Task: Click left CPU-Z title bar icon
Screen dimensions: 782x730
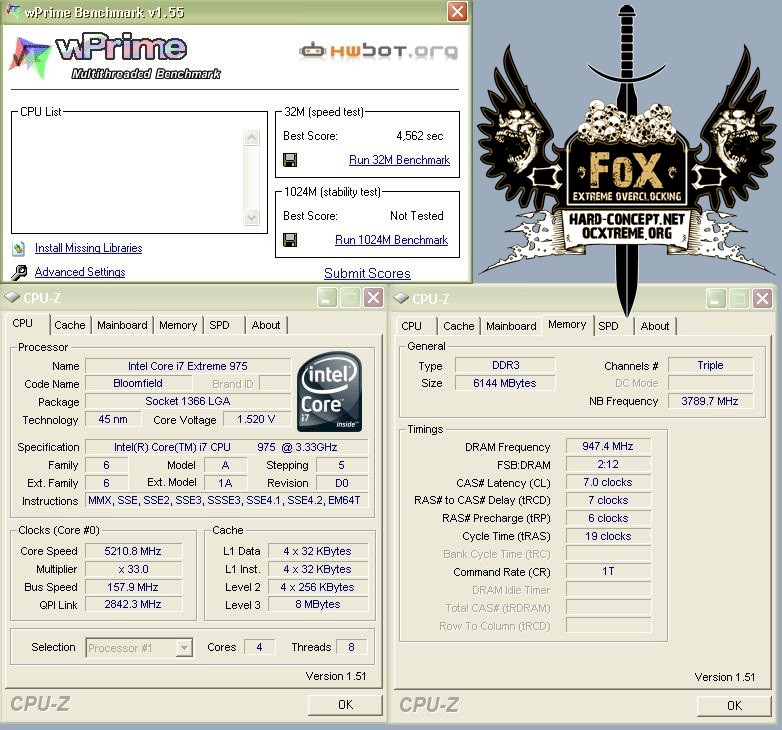Action: coord(11,298)
